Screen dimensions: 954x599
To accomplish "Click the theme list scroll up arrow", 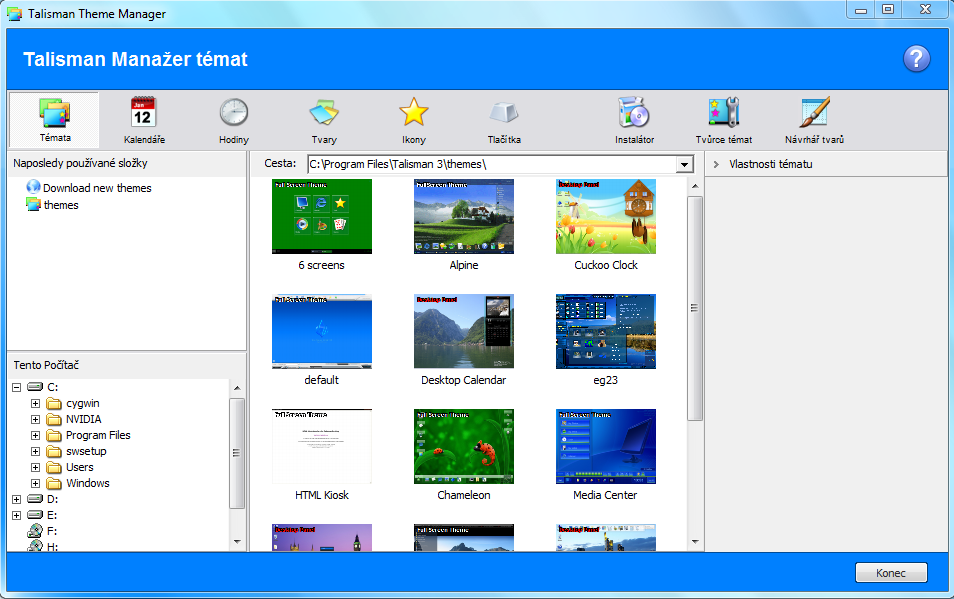I will point(695,186).
